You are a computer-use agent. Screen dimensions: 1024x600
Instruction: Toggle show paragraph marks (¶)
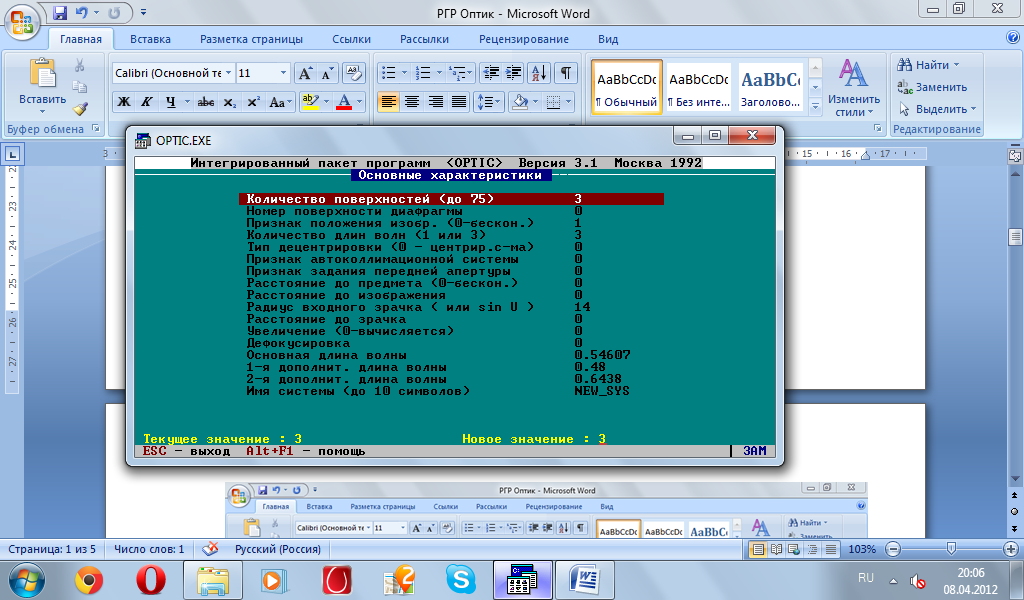[x=566, y=73]
